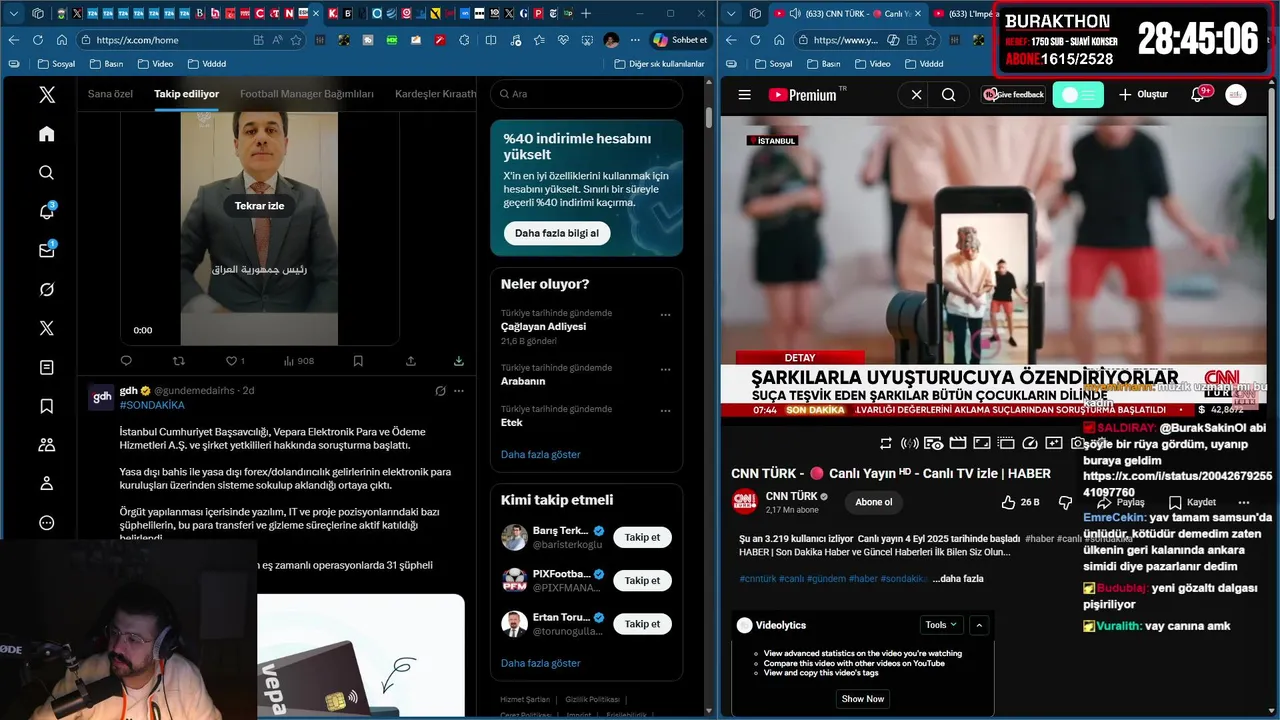The width and height of the screenshot is (1280, 720).
Task: Open Sohbet et Copilot button
Action: [679, 40]
